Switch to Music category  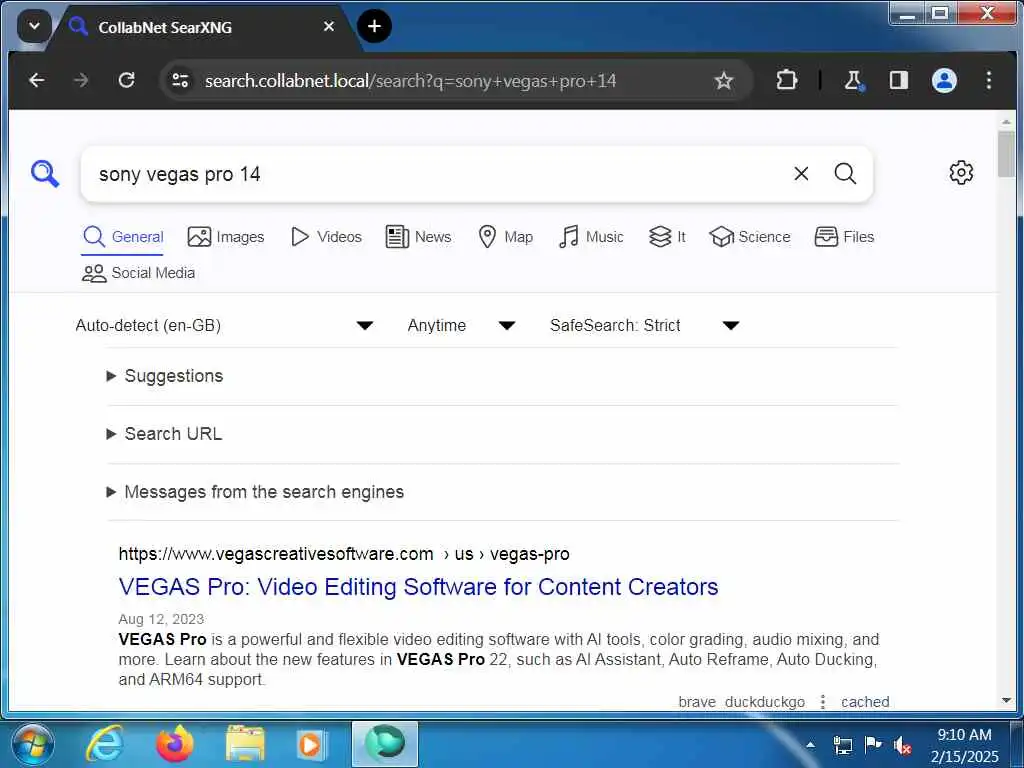coord(591,237)
